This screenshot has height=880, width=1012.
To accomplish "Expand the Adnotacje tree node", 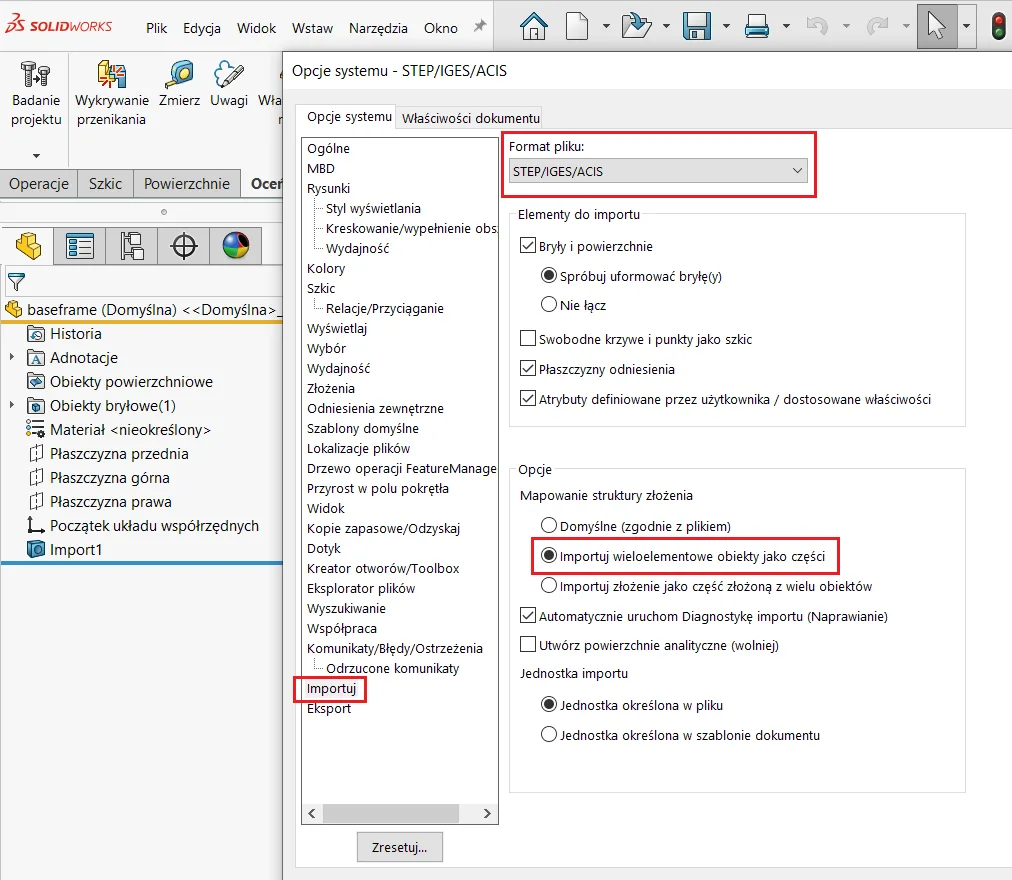I will (x=12, y=356).
